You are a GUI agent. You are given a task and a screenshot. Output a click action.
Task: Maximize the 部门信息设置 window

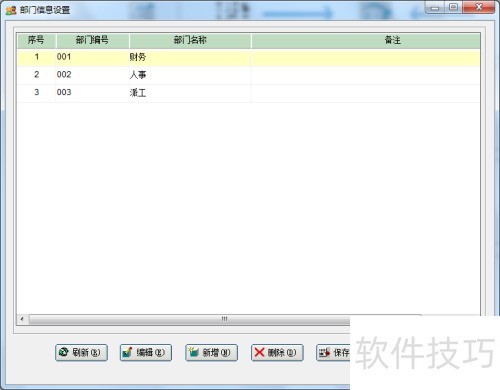click(453, 7)
